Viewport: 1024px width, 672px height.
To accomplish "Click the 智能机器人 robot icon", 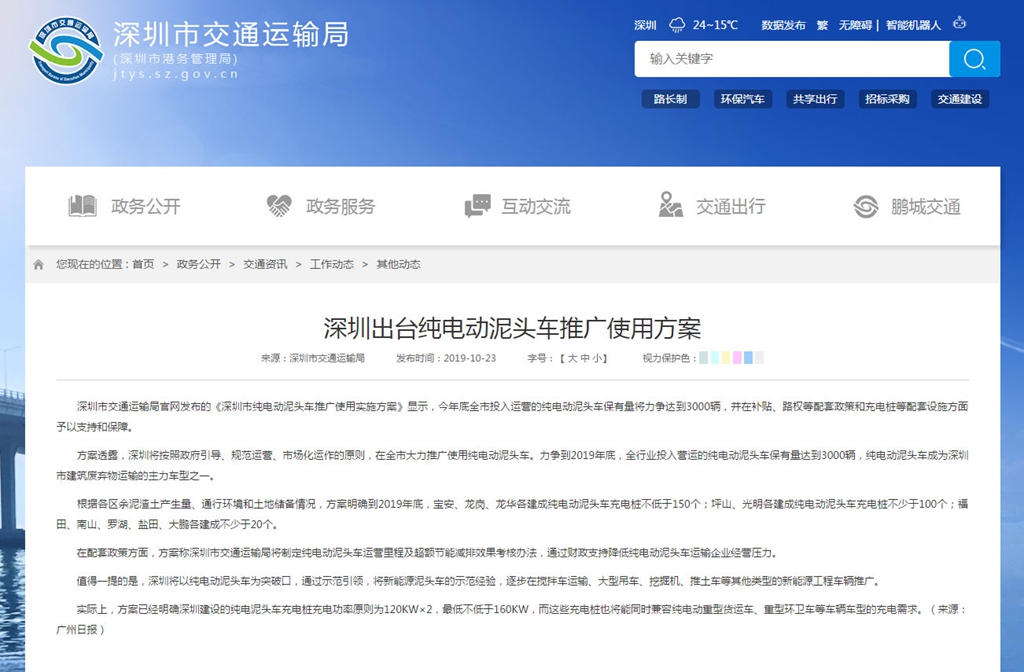I will [959, 23].
